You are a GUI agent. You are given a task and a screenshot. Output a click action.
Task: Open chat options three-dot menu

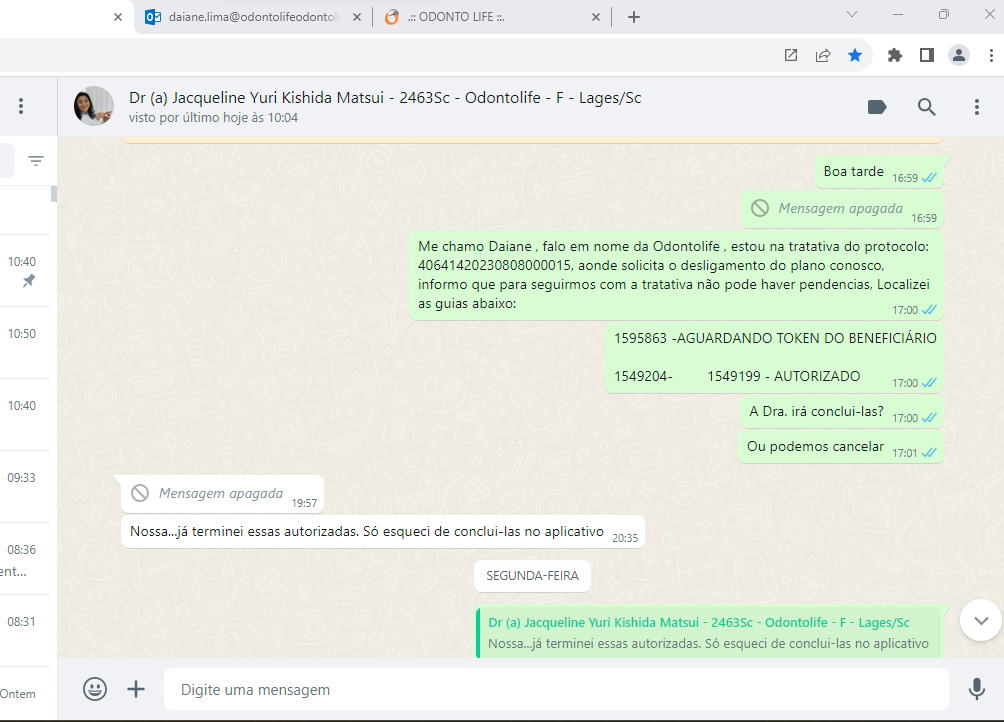[x=977, y=107]
